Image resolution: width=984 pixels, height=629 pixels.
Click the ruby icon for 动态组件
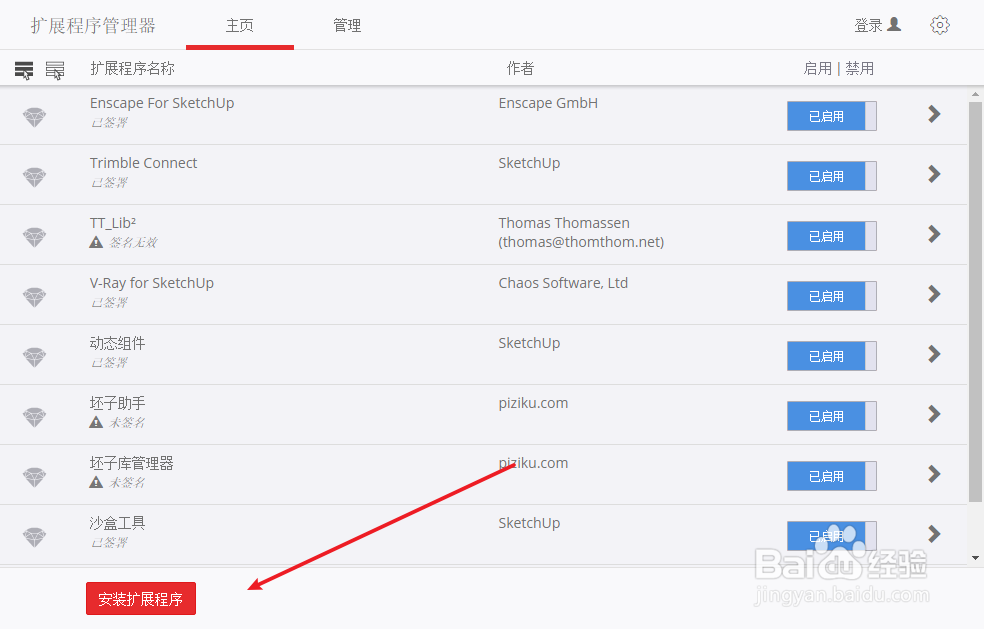click(35, 357)
